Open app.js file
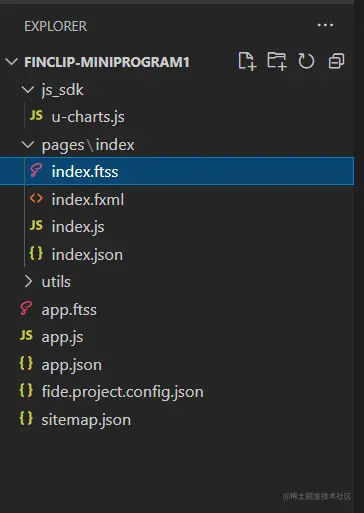This screenshot has width=364, height=513. (62, 337)
